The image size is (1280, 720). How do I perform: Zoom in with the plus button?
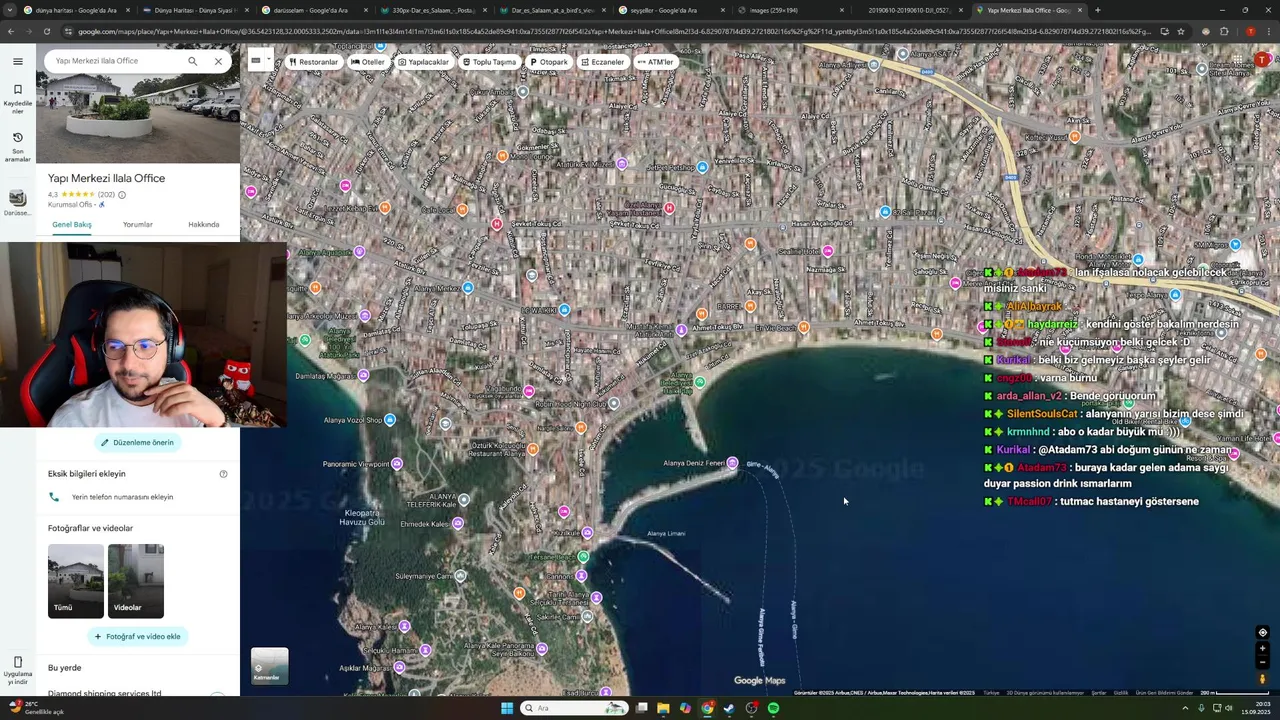point(1262,648)
